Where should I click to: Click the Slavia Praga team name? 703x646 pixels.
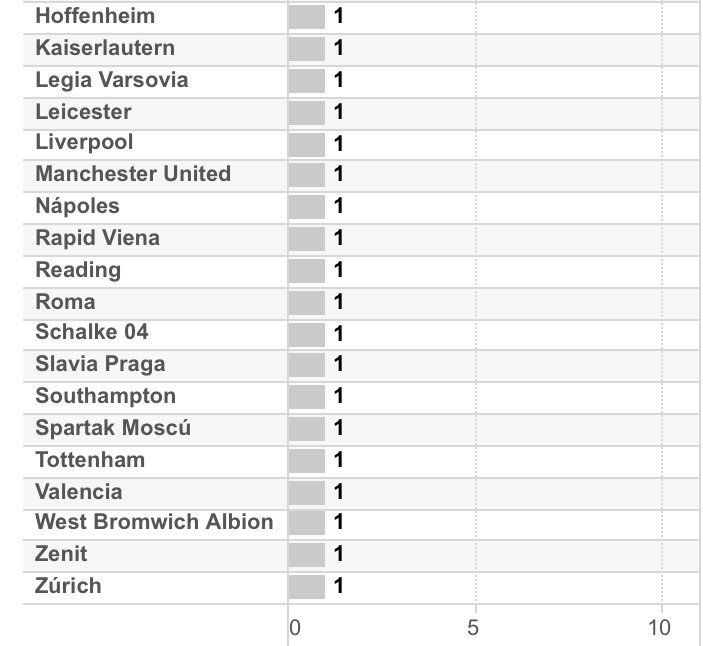[100, 364]
